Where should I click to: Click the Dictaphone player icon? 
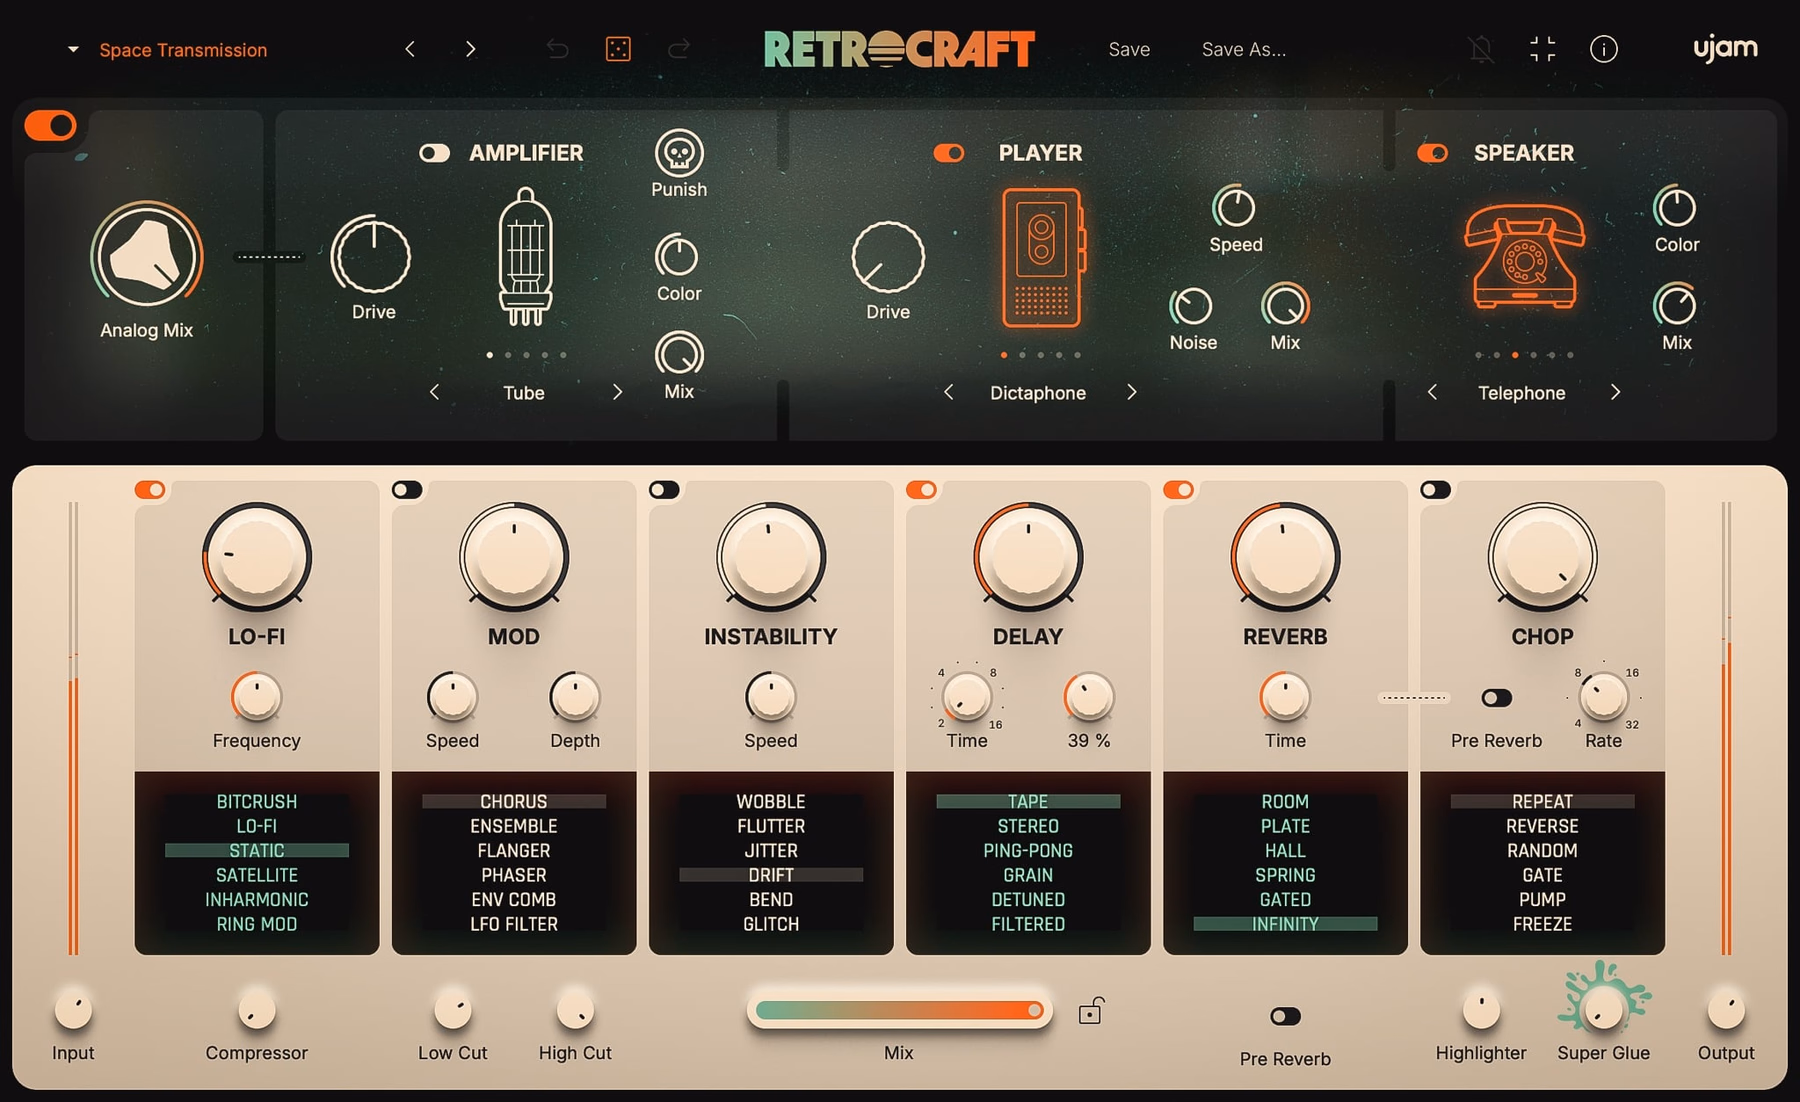tap(1042, 258)
